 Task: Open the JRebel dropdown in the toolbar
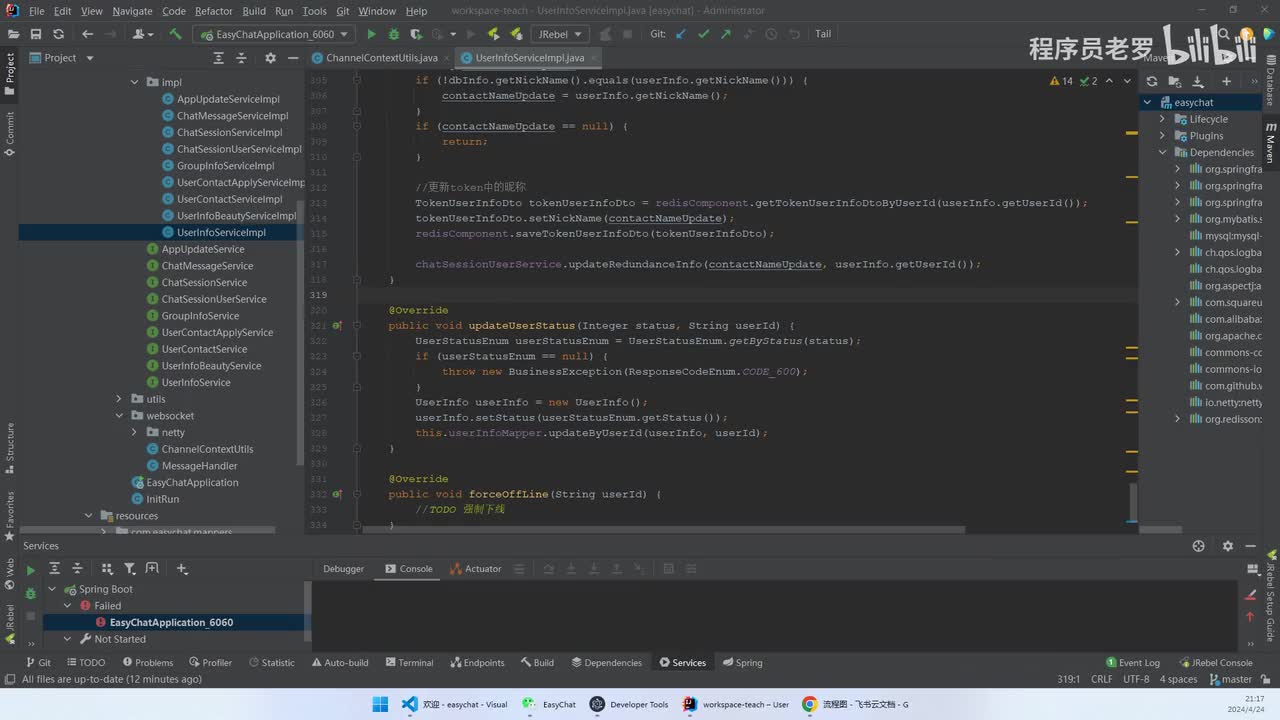click(560, 34)
